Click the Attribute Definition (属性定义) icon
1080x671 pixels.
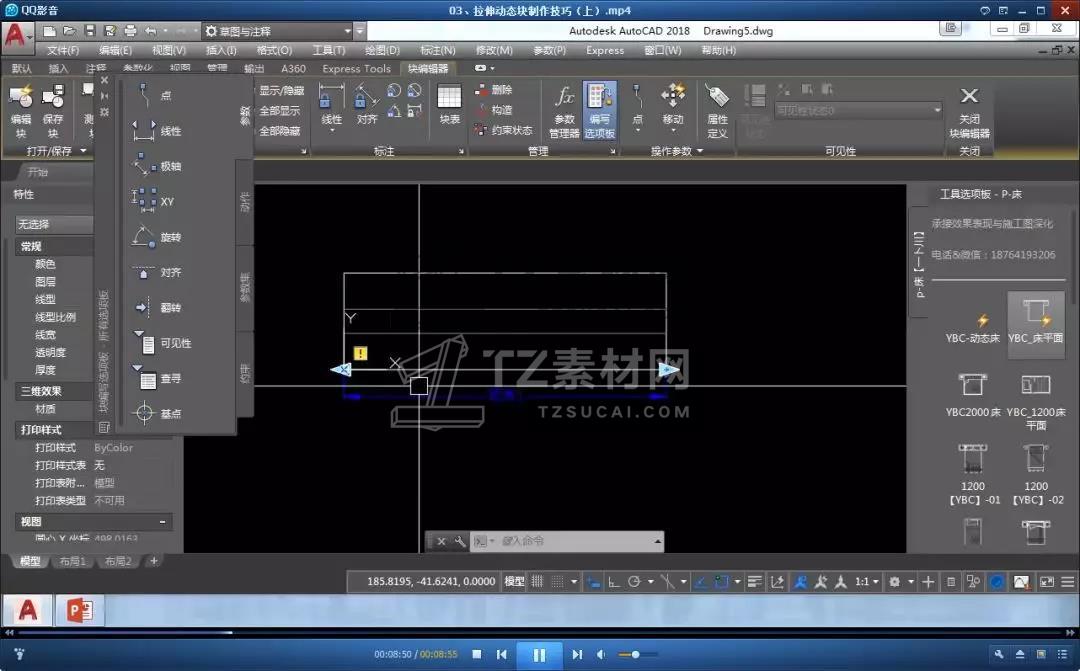pos(717,98)
